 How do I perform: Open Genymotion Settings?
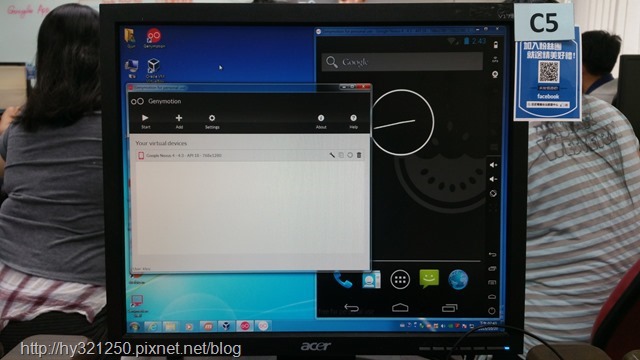coord(212,121)
